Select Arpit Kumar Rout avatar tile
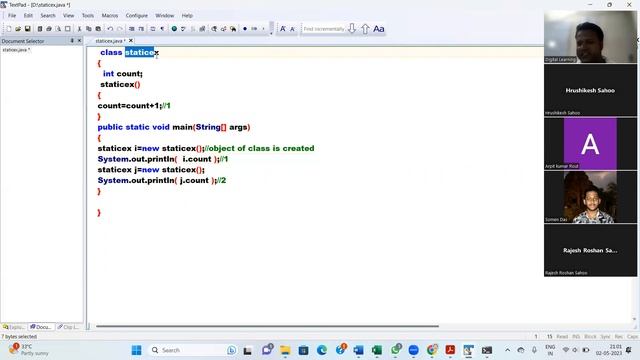Viewport: 640px width, 360px height. [x=590, y=144]
